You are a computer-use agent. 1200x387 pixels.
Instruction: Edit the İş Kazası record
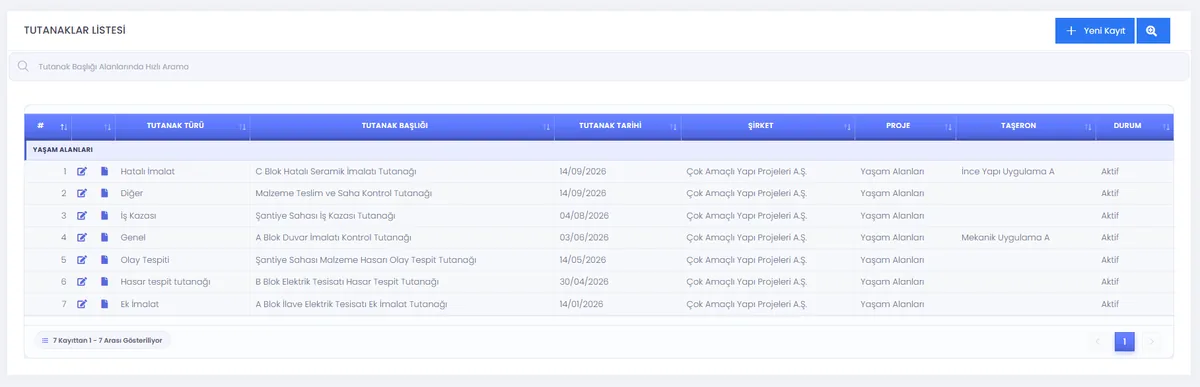82,215
